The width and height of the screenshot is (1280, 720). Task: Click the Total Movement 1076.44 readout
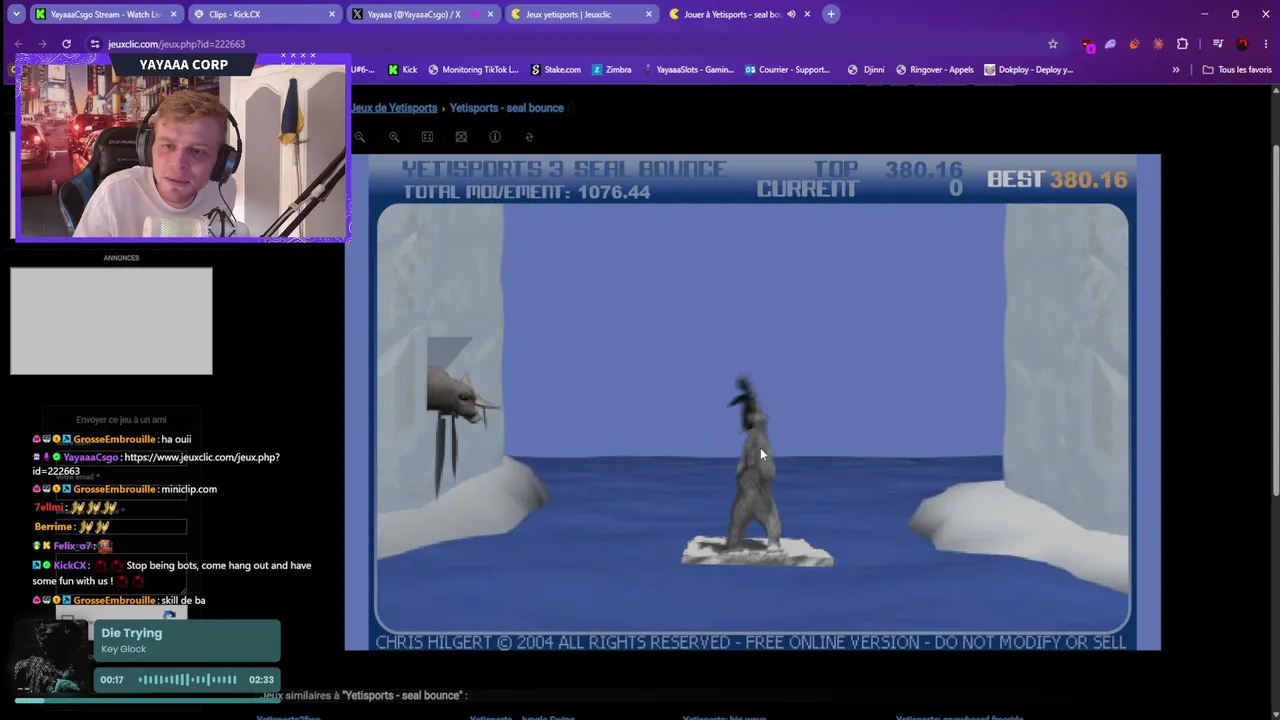coord(526,191)
